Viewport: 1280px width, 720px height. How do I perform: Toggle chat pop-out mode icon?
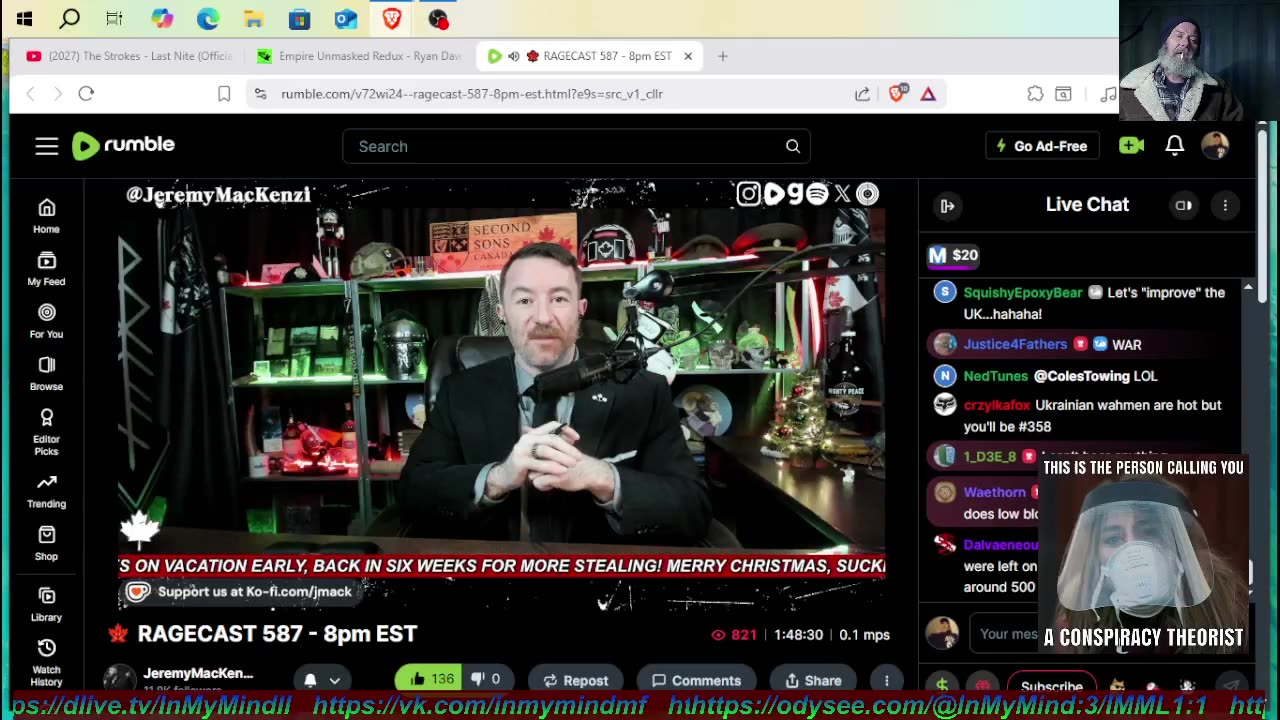[1184, 206]
